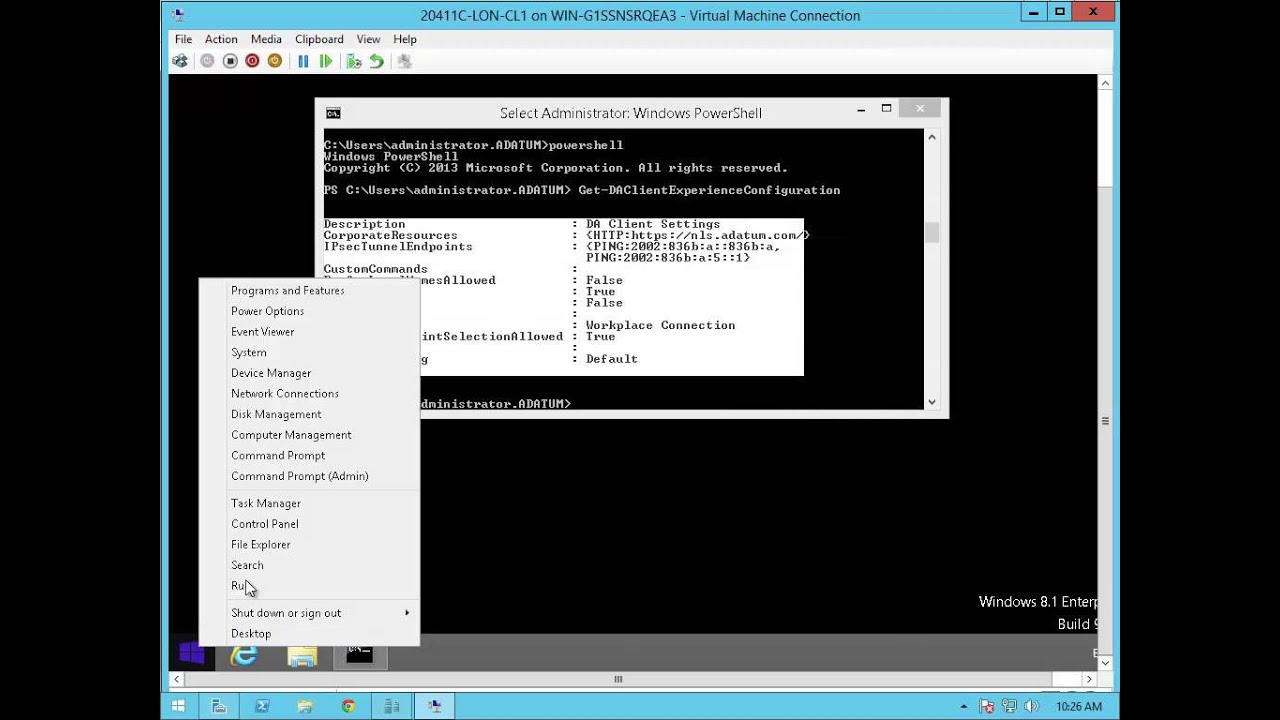
Task: Open Control Panel from the menu
Action: (x=309, y=524)
